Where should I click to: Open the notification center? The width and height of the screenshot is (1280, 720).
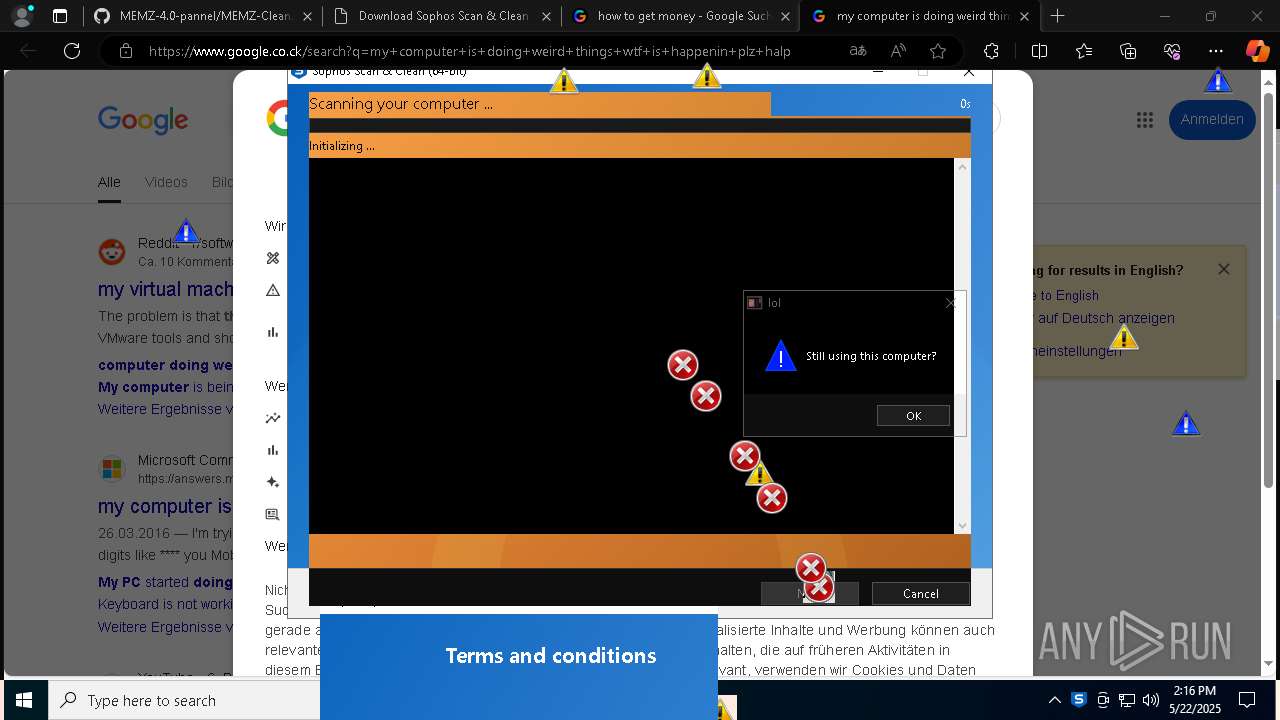(x=1247, y=700)
